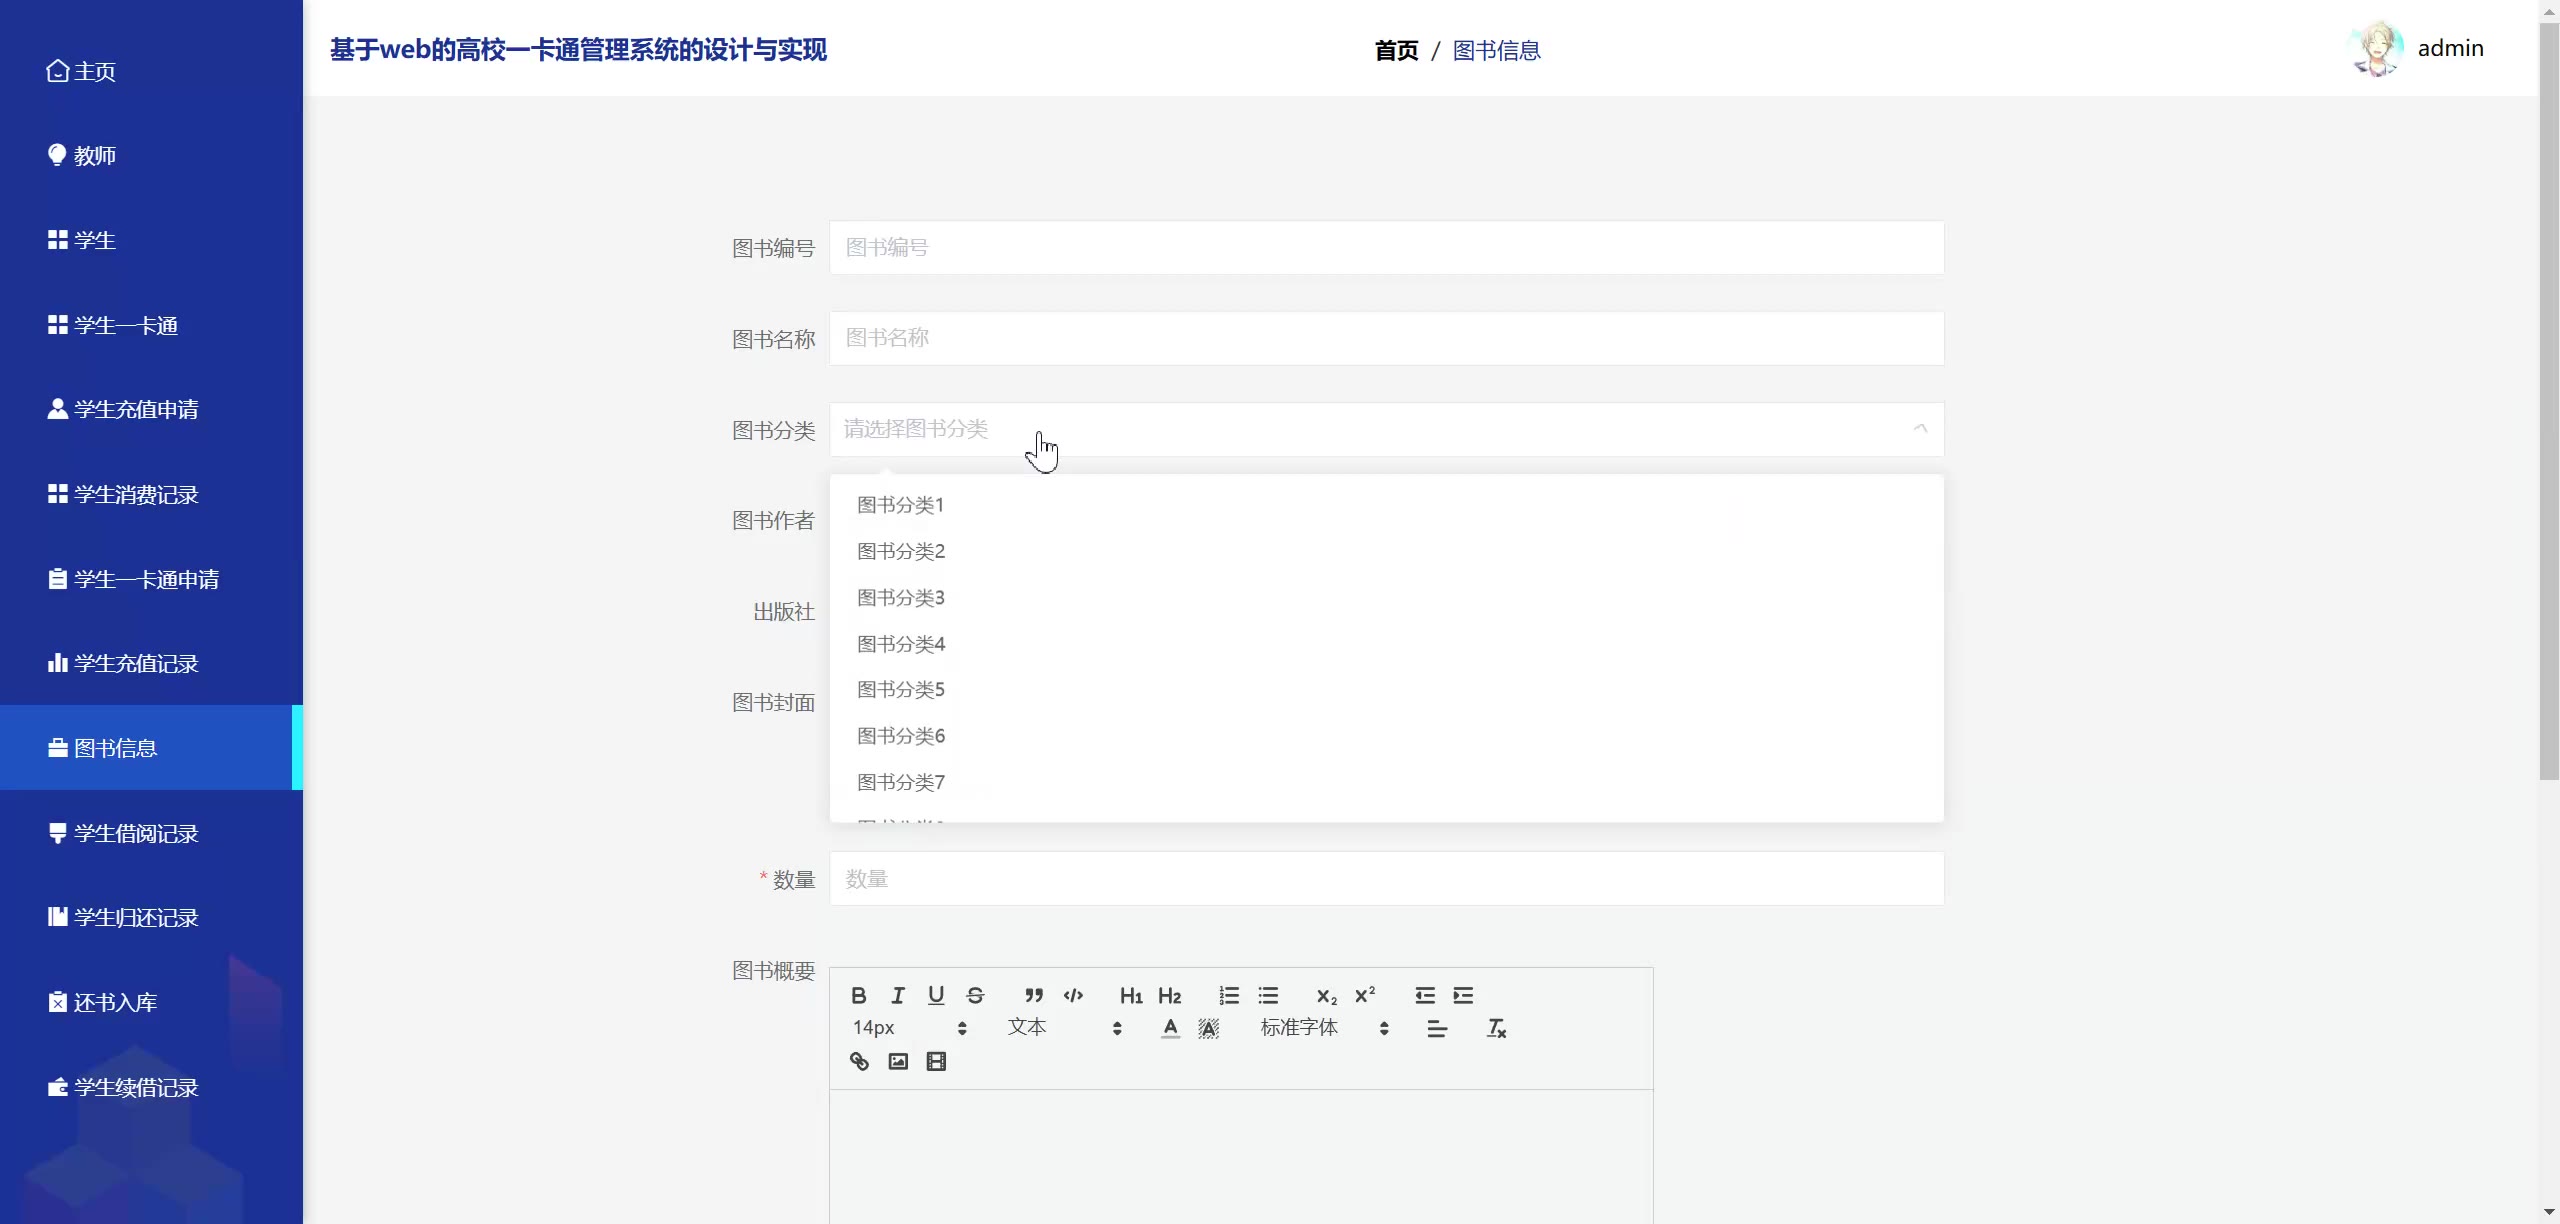Apply italic style in the editor toolbar
This screenshot has height=1224, width=2560.
click(x=897, y=995)
